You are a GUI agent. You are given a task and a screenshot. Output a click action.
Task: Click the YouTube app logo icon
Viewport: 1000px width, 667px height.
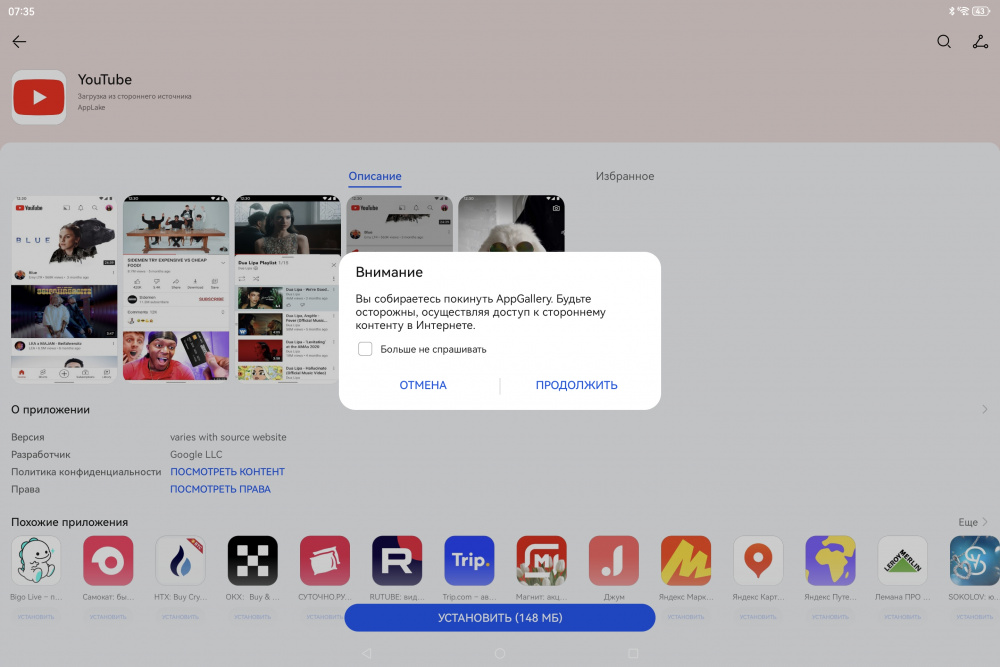coord(39,97)
